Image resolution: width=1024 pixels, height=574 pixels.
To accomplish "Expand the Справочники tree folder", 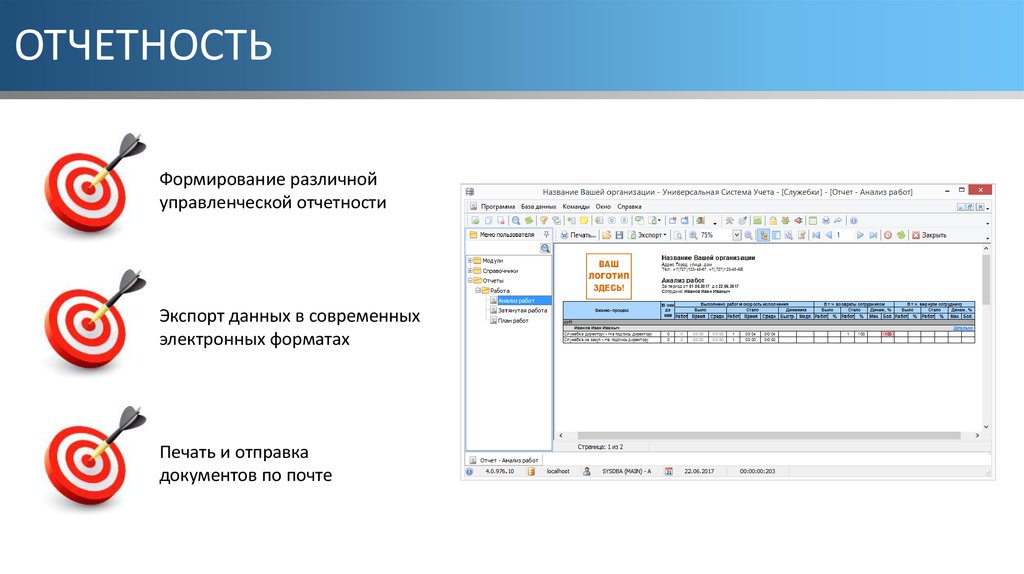I will tap(470, 270).
